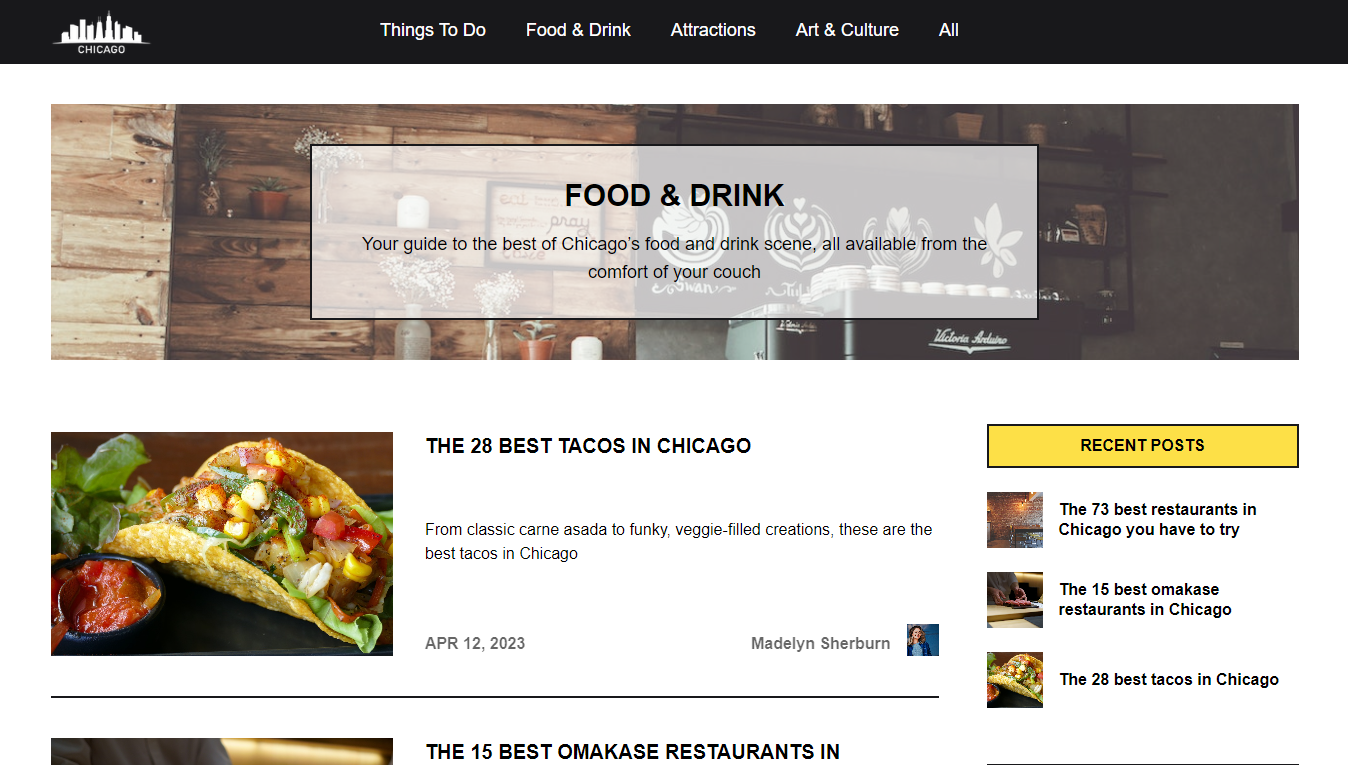Screen dimensions: 1348x765
Task: Open 15 Best Omakase Restaurants headline
Action: [633, 752]
